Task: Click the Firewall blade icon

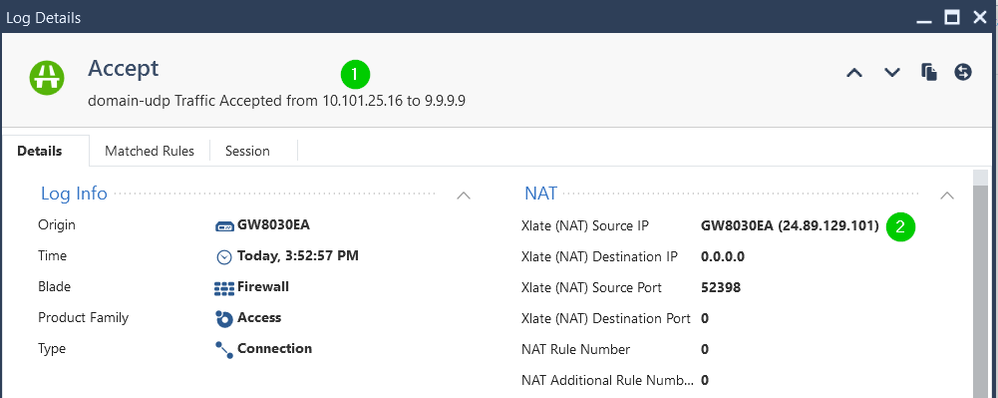Action: pos(224,288)
